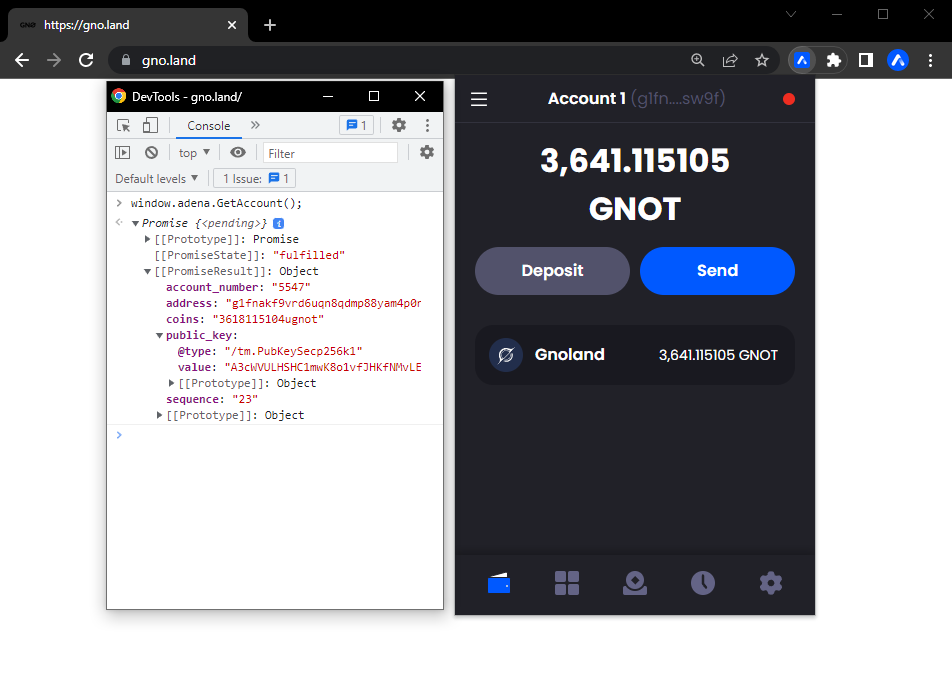Toggle the DevTools device toolbar
This screenshot has width=952, height=686.
point(150,126)
